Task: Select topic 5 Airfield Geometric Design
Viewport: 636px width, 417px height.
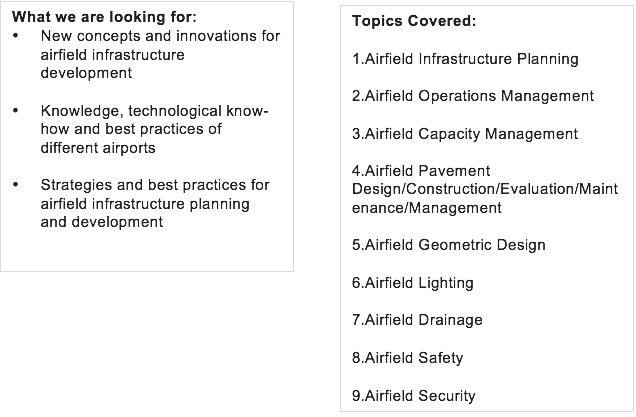Action: [x=449, y=245]
